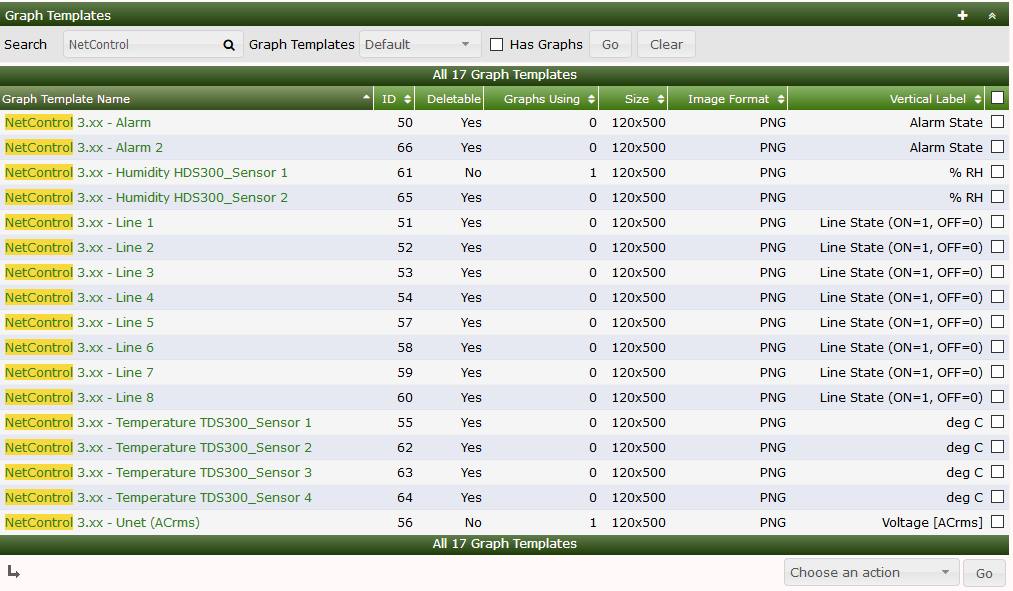Screen dimensions: 1013x591
Task: Open Temperature TDS300_Sensor 3 template link
Action: pyautogui.click(x=158, y=472)
